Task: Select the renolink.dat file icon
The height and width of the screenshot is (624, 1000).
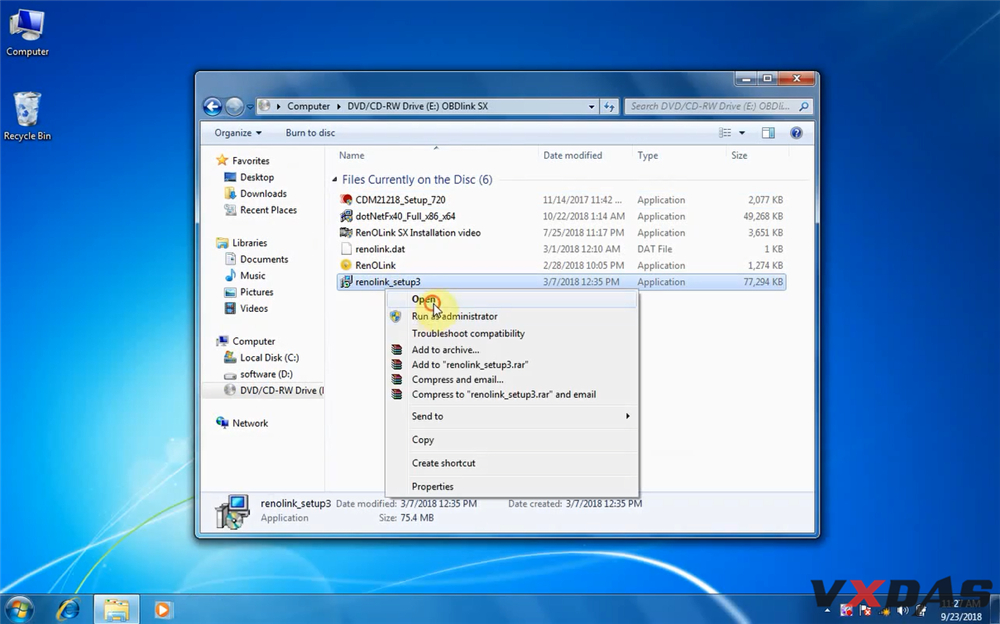Action: point(346,249)
